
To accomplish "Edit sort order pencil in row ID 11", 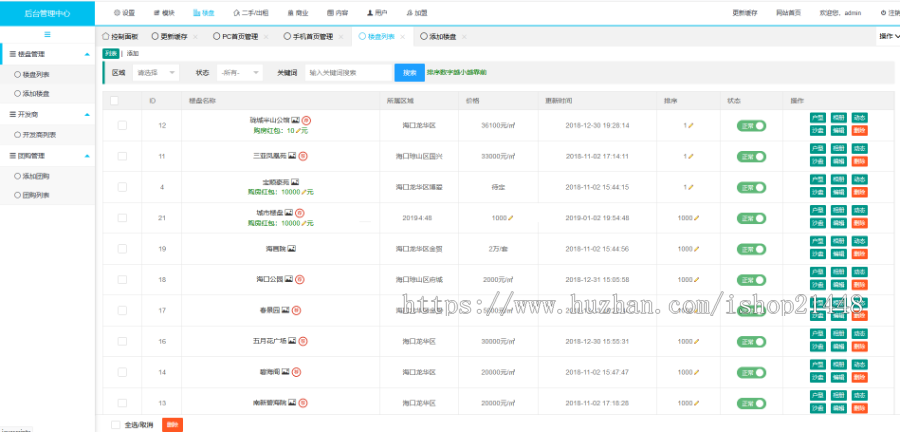I will (690, 156).
